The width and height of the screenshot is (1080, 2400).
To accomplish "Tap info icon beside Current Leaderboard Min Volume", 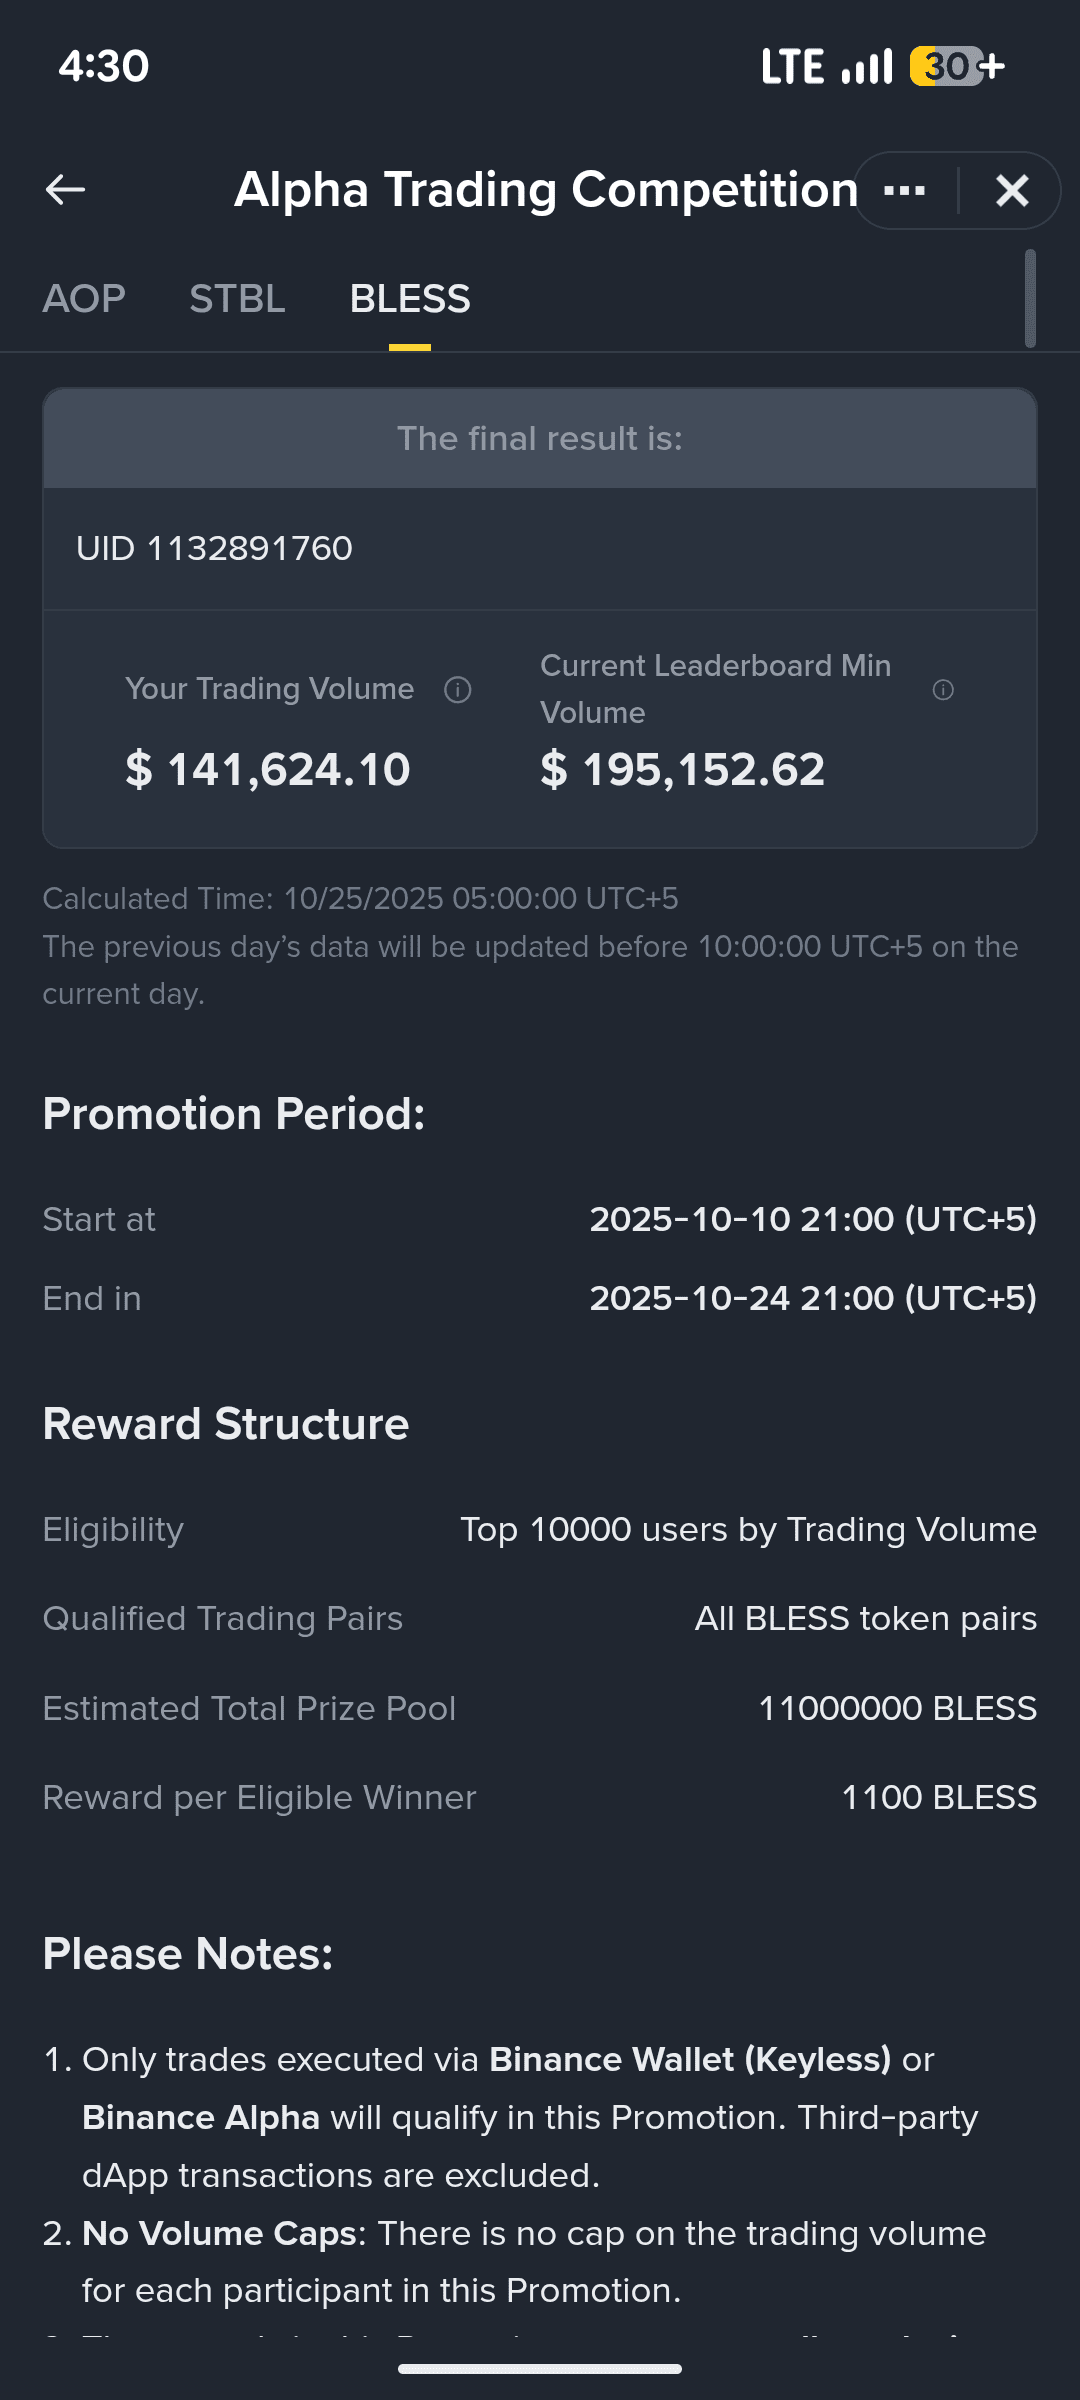I will coord(943,690).
